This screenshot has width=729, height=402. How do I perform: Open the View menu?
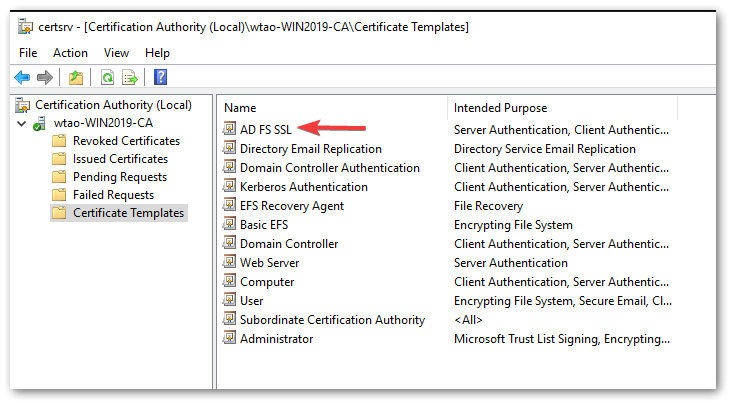[x=116, y=52]
